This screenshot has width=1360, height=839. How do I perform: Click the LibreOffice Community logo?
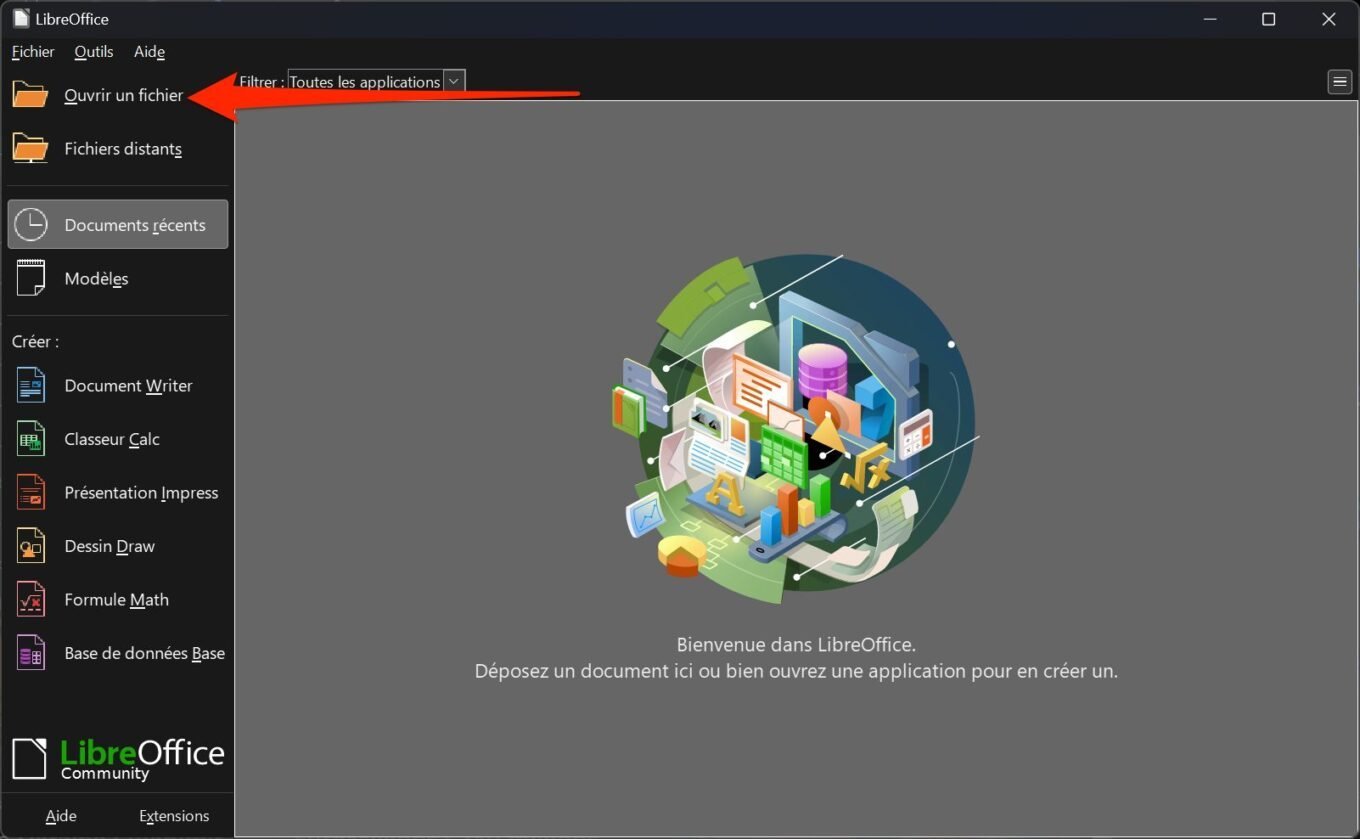[x=118, y=759]
